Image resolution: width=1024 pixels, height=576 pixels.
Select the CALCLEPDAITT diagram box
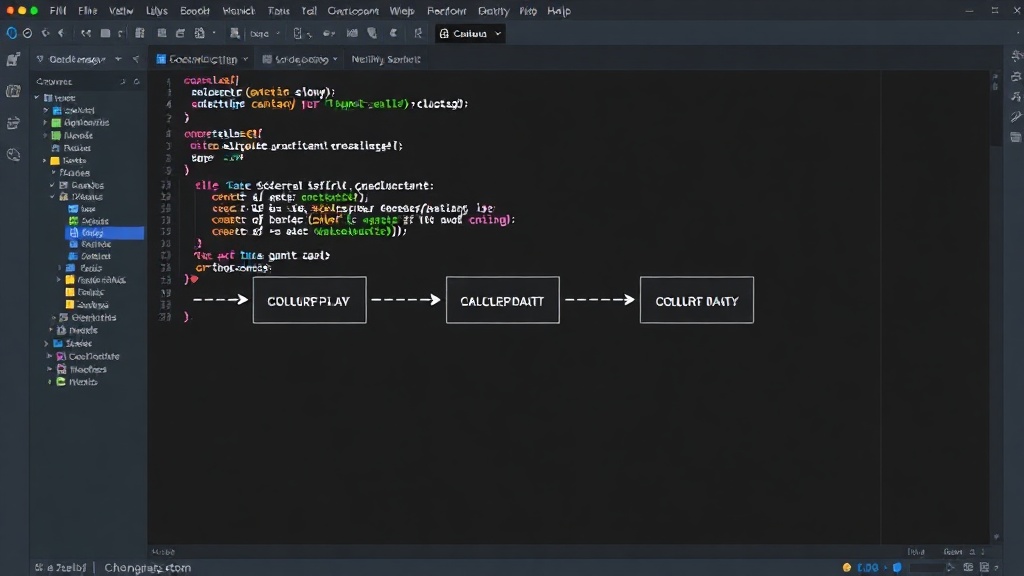[x=502, y=300]
